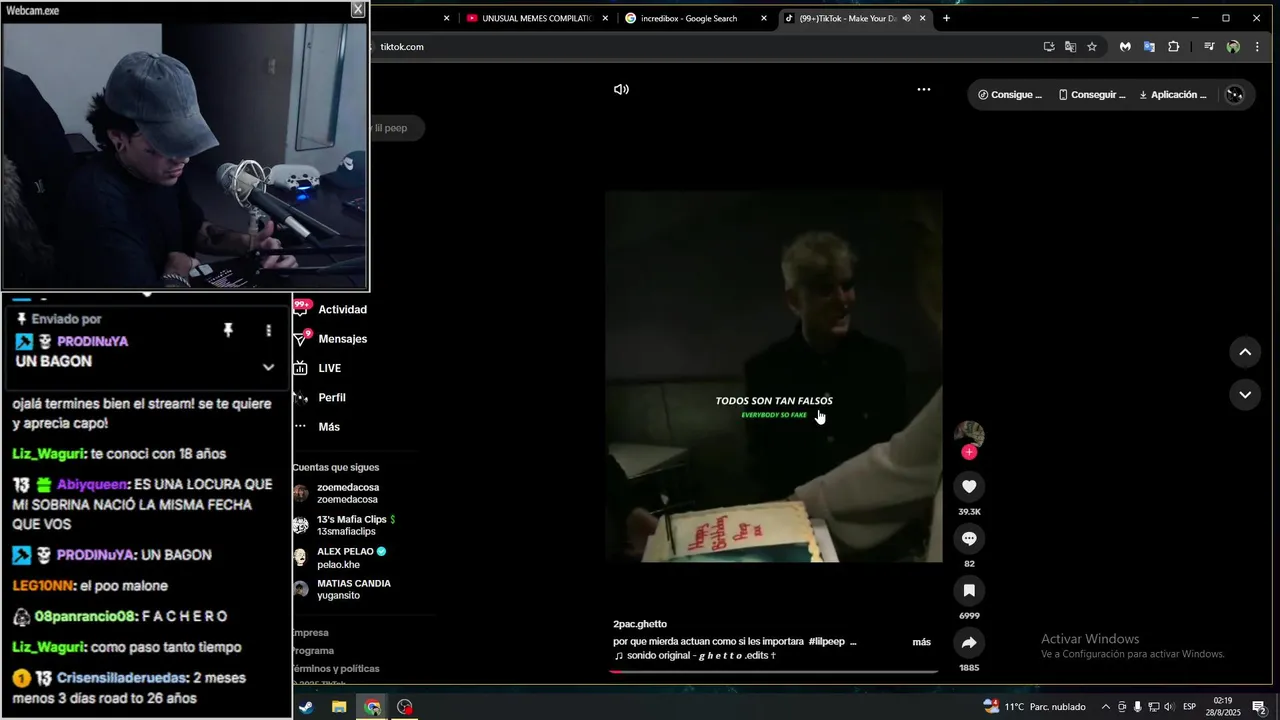This screenshot has height=720, width=1280.
Task: Click the Aplicación download button
Action: pyautogui.click(x=1173, y=95)
